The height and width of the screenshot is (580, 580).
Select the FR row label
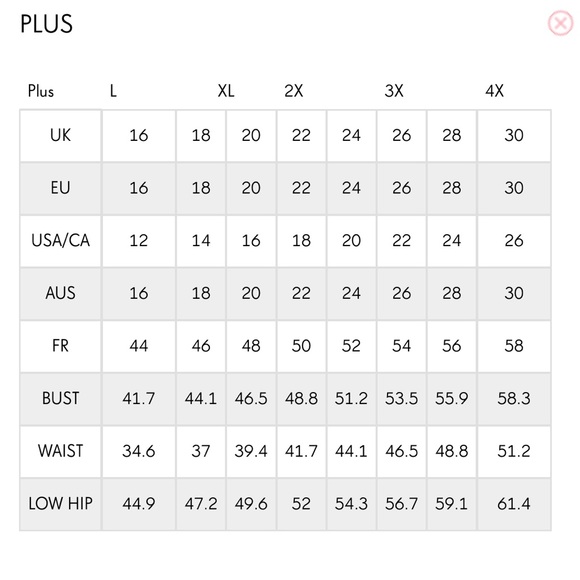(x=60, y=346)
